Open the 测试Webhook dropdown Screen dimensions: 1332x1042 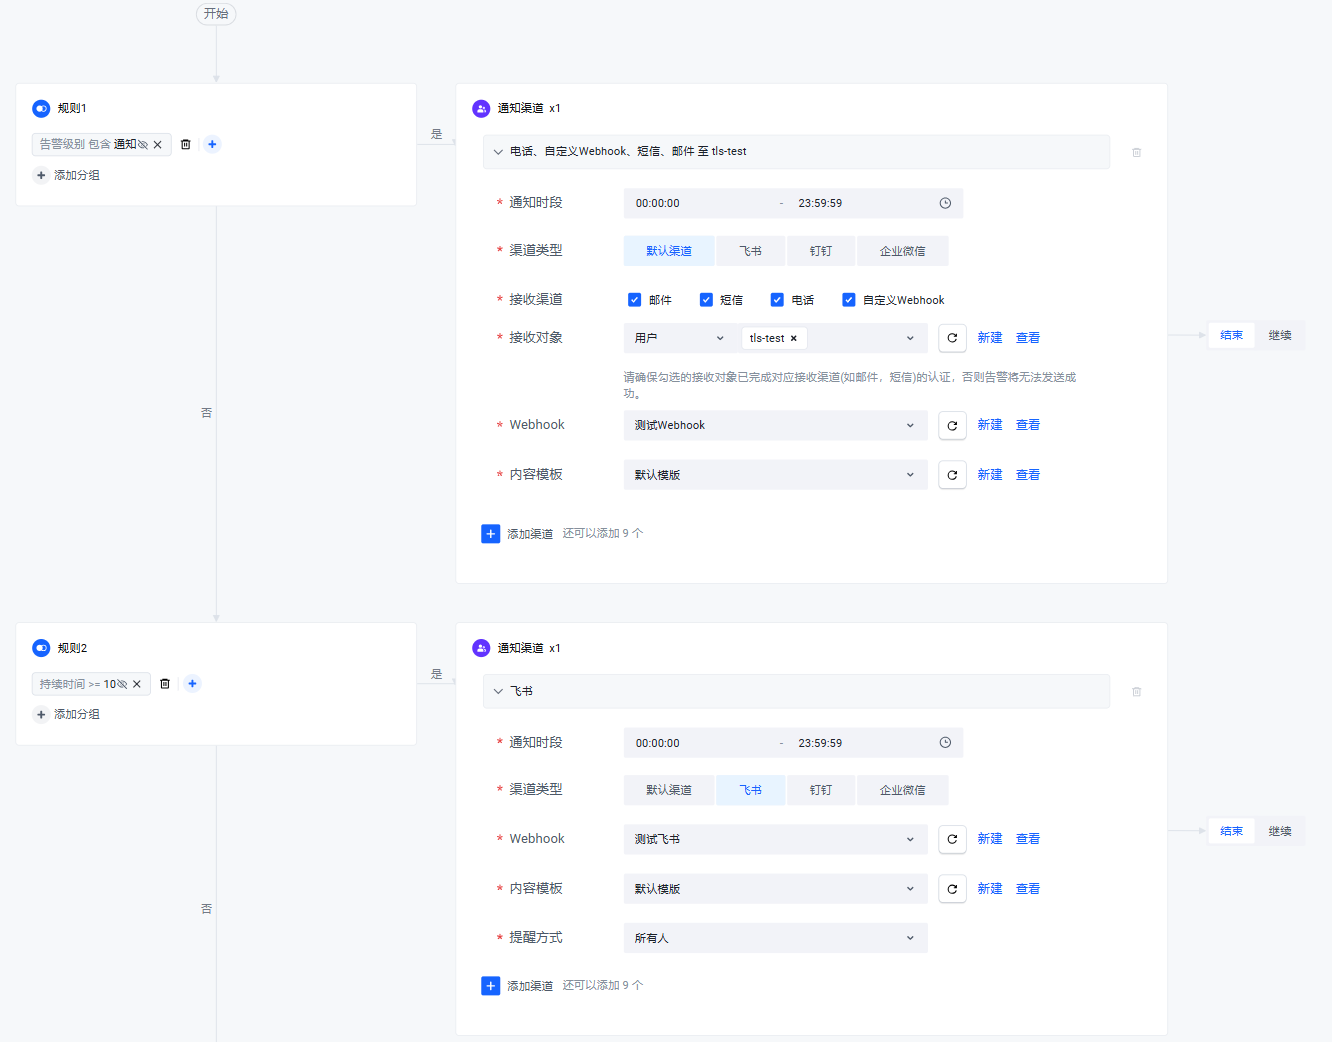(x=776, y=425)
